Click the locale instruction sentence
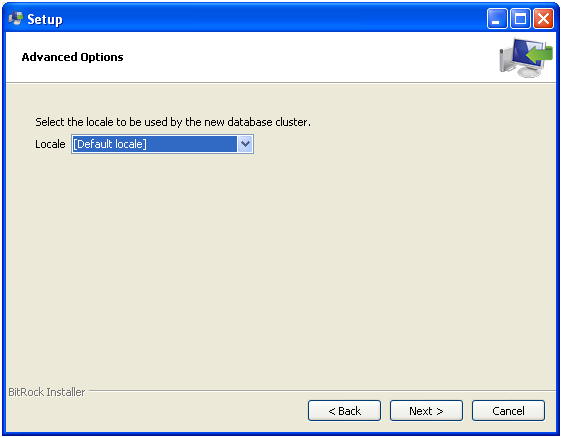Image resolution: width=562 pixels, height=438 pixels. pos(173,122)
